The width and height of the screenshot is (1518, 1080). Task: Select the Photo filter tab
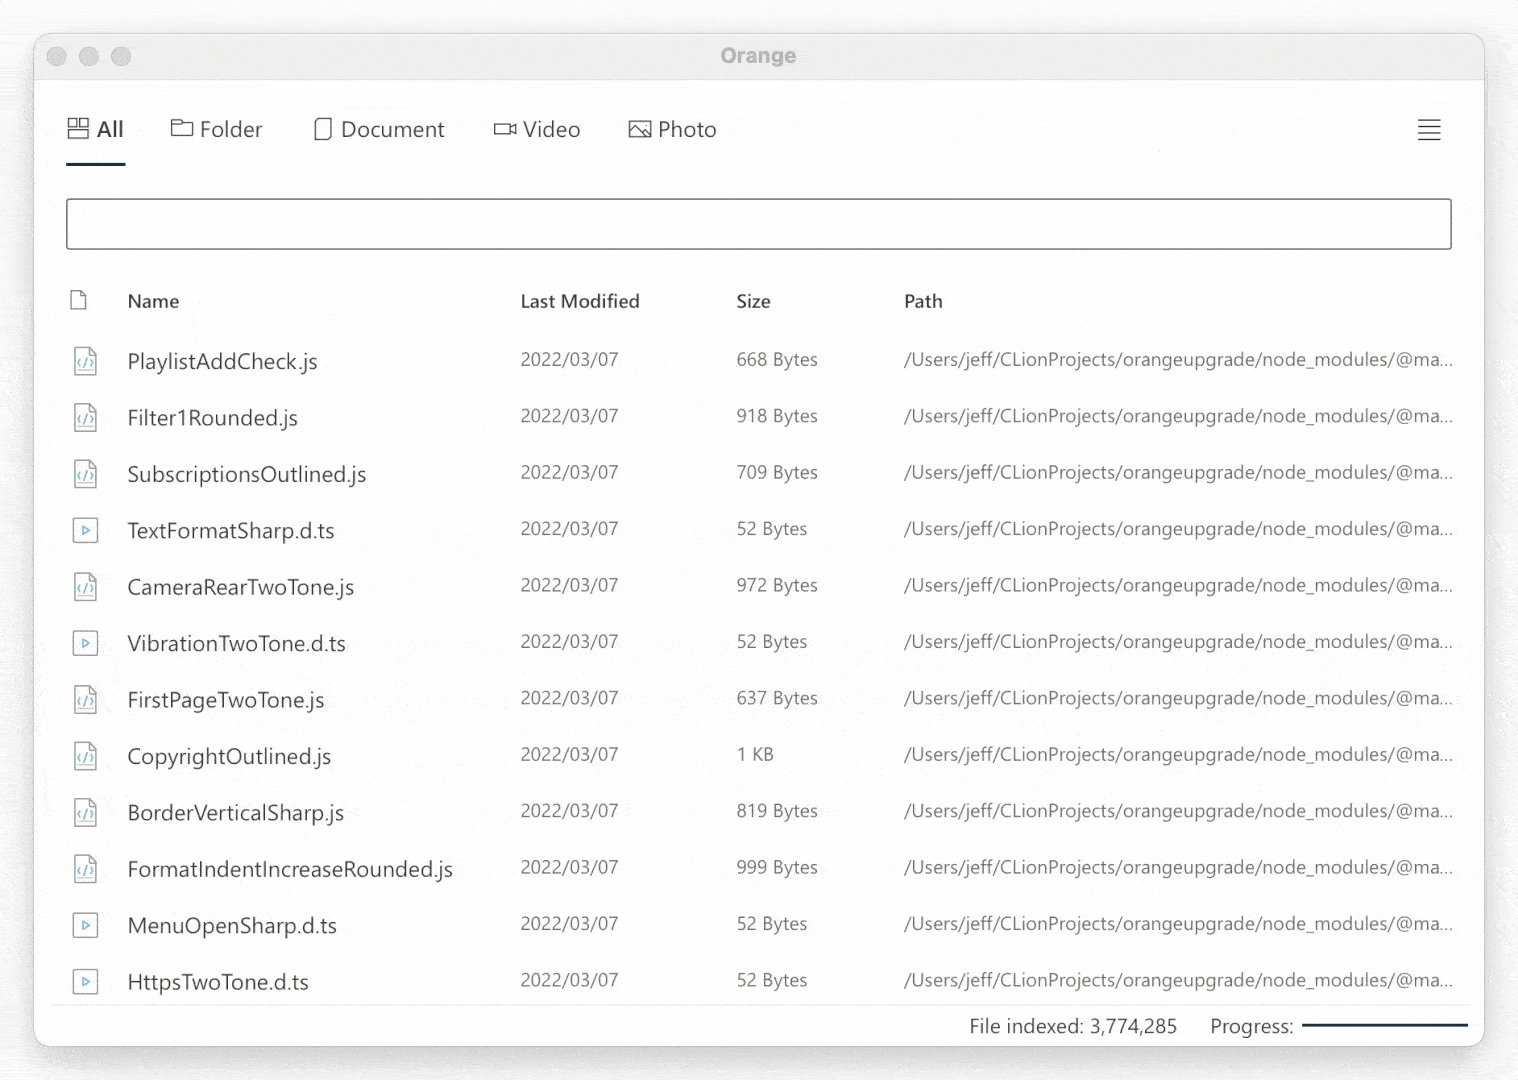coord(673,130)
